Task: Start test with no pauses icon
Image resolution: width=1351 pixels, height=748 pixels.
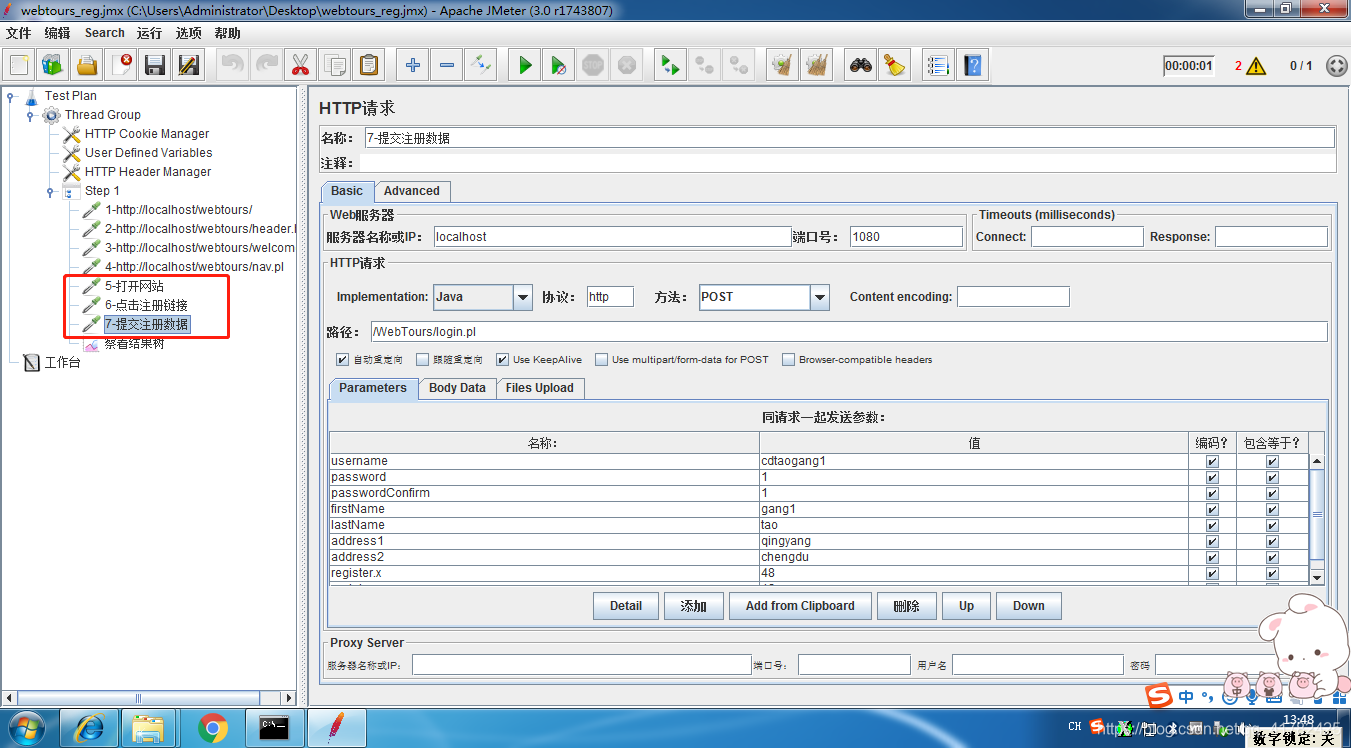Action: pos(559,66)
